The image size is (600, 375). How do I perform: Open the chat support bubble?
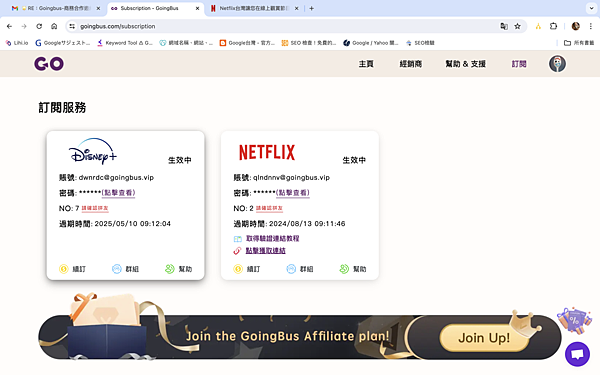(577, 354)
